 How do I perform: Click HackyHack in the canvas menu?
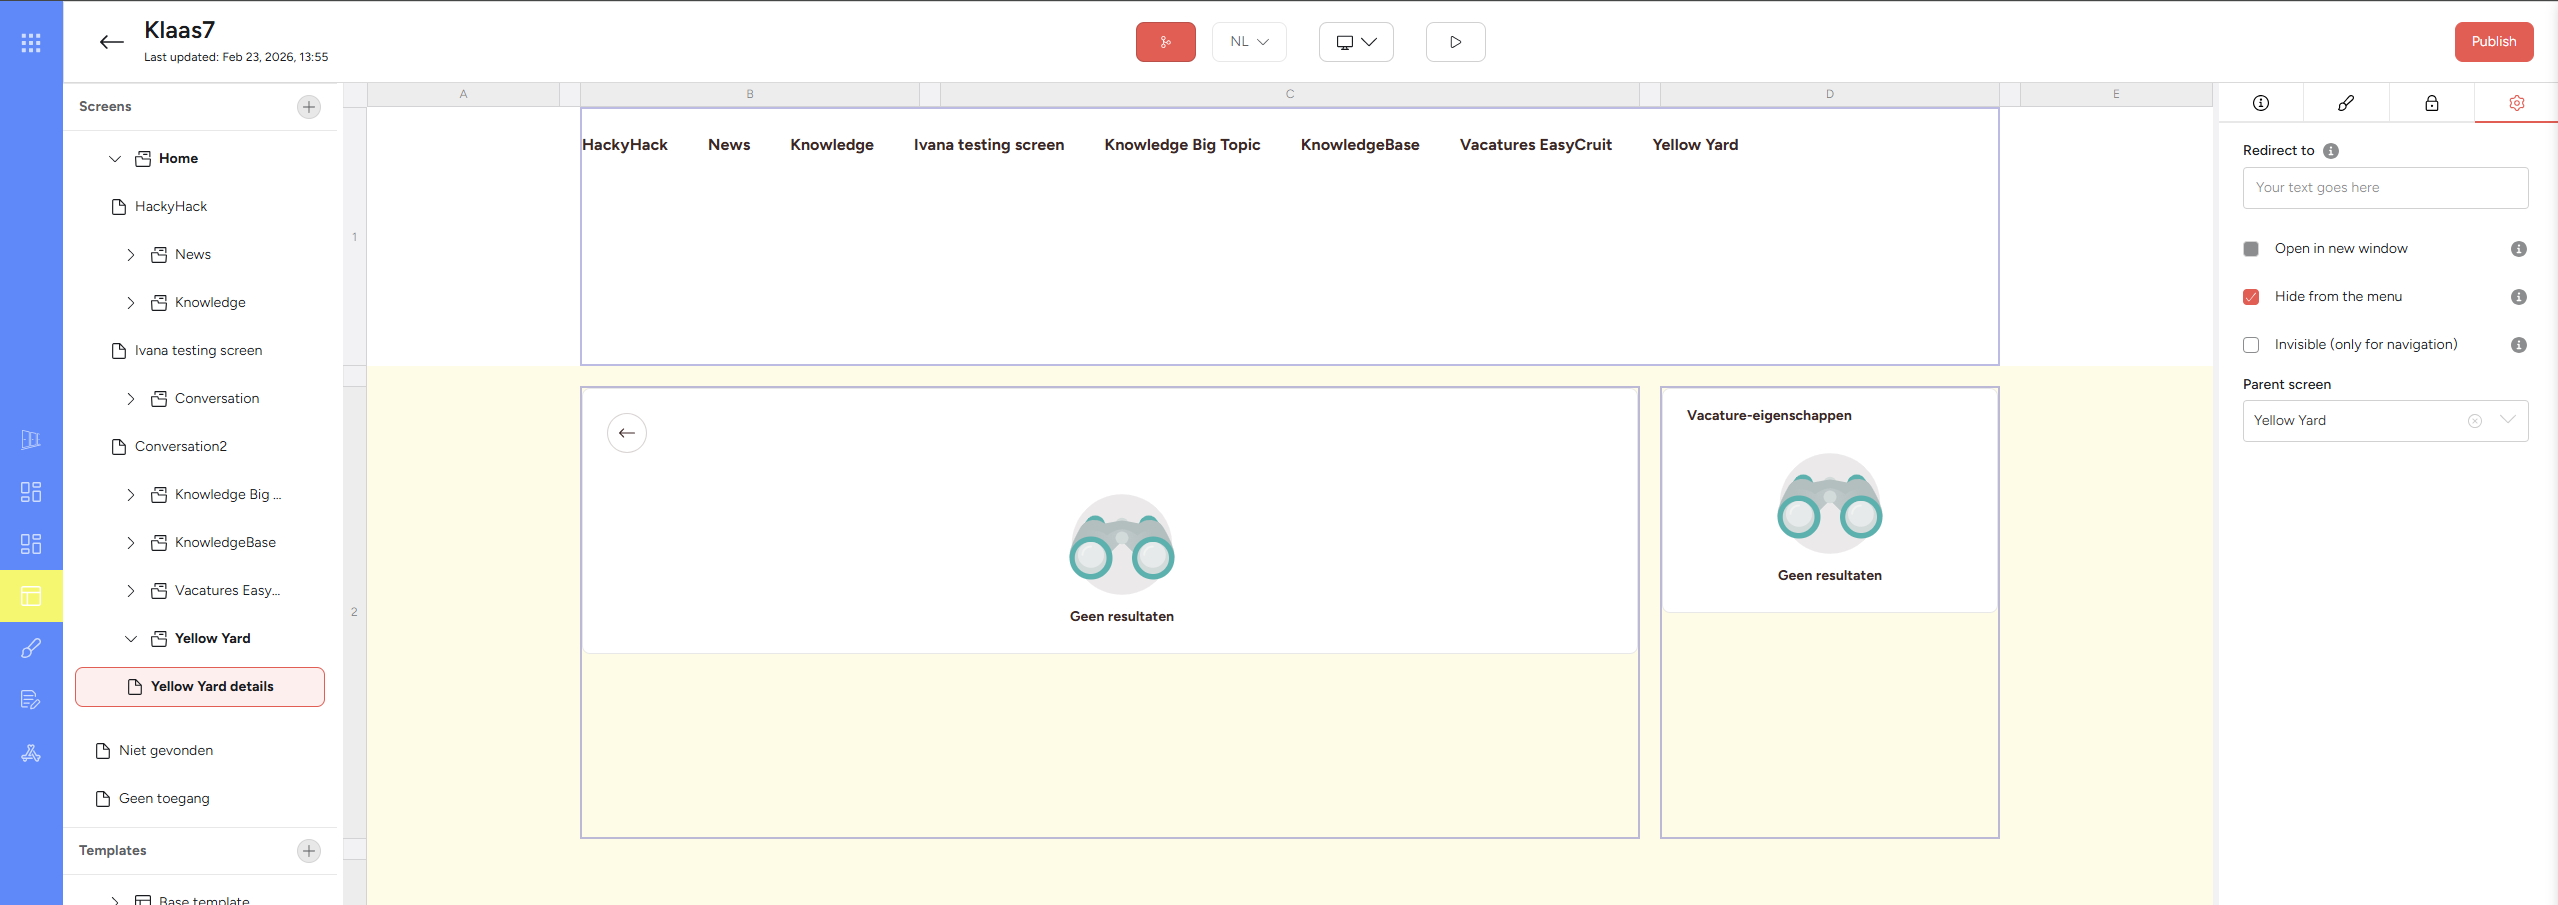[x=625, y=145]
